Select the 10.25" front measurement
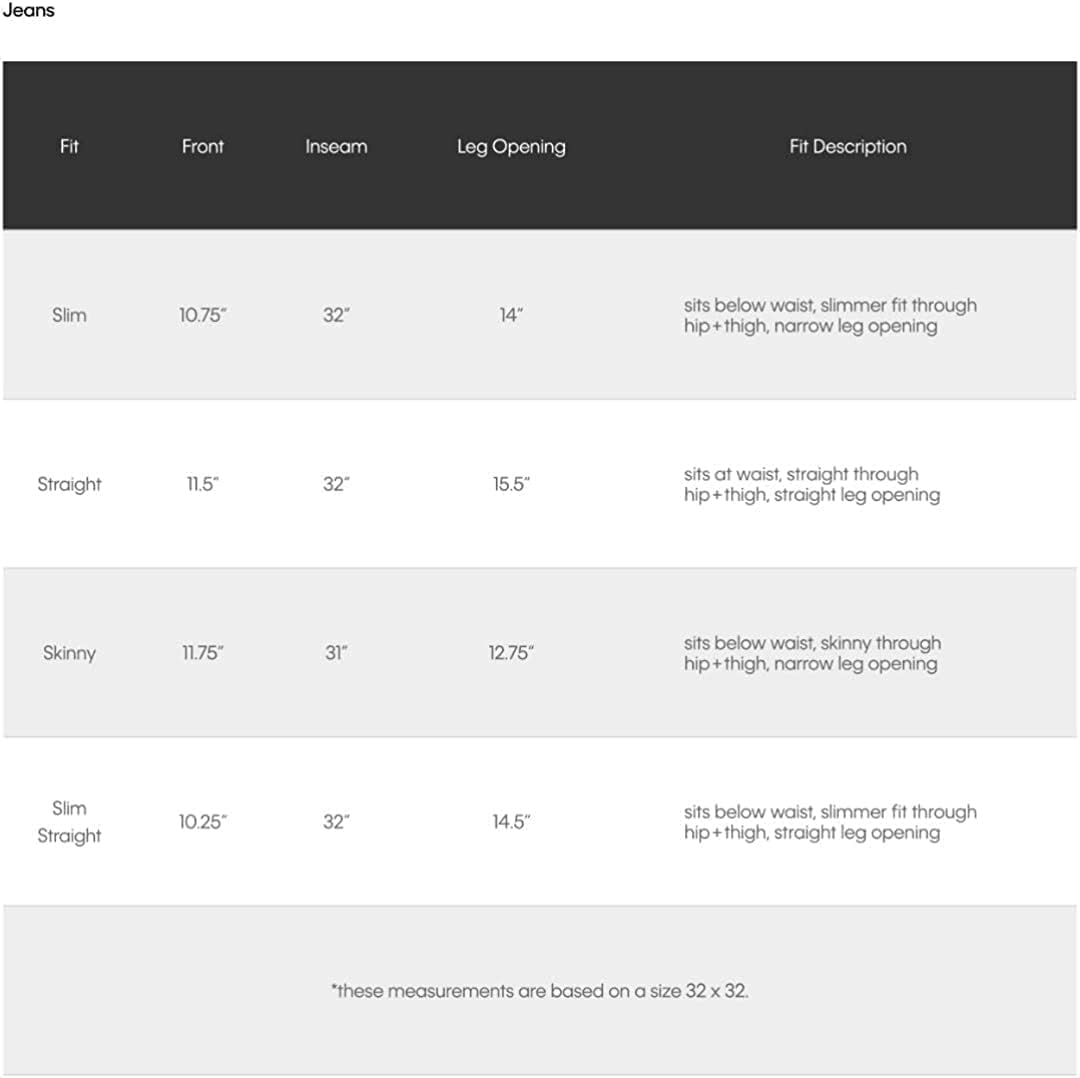The image size is (1080, 1078). tap(203, 822)
